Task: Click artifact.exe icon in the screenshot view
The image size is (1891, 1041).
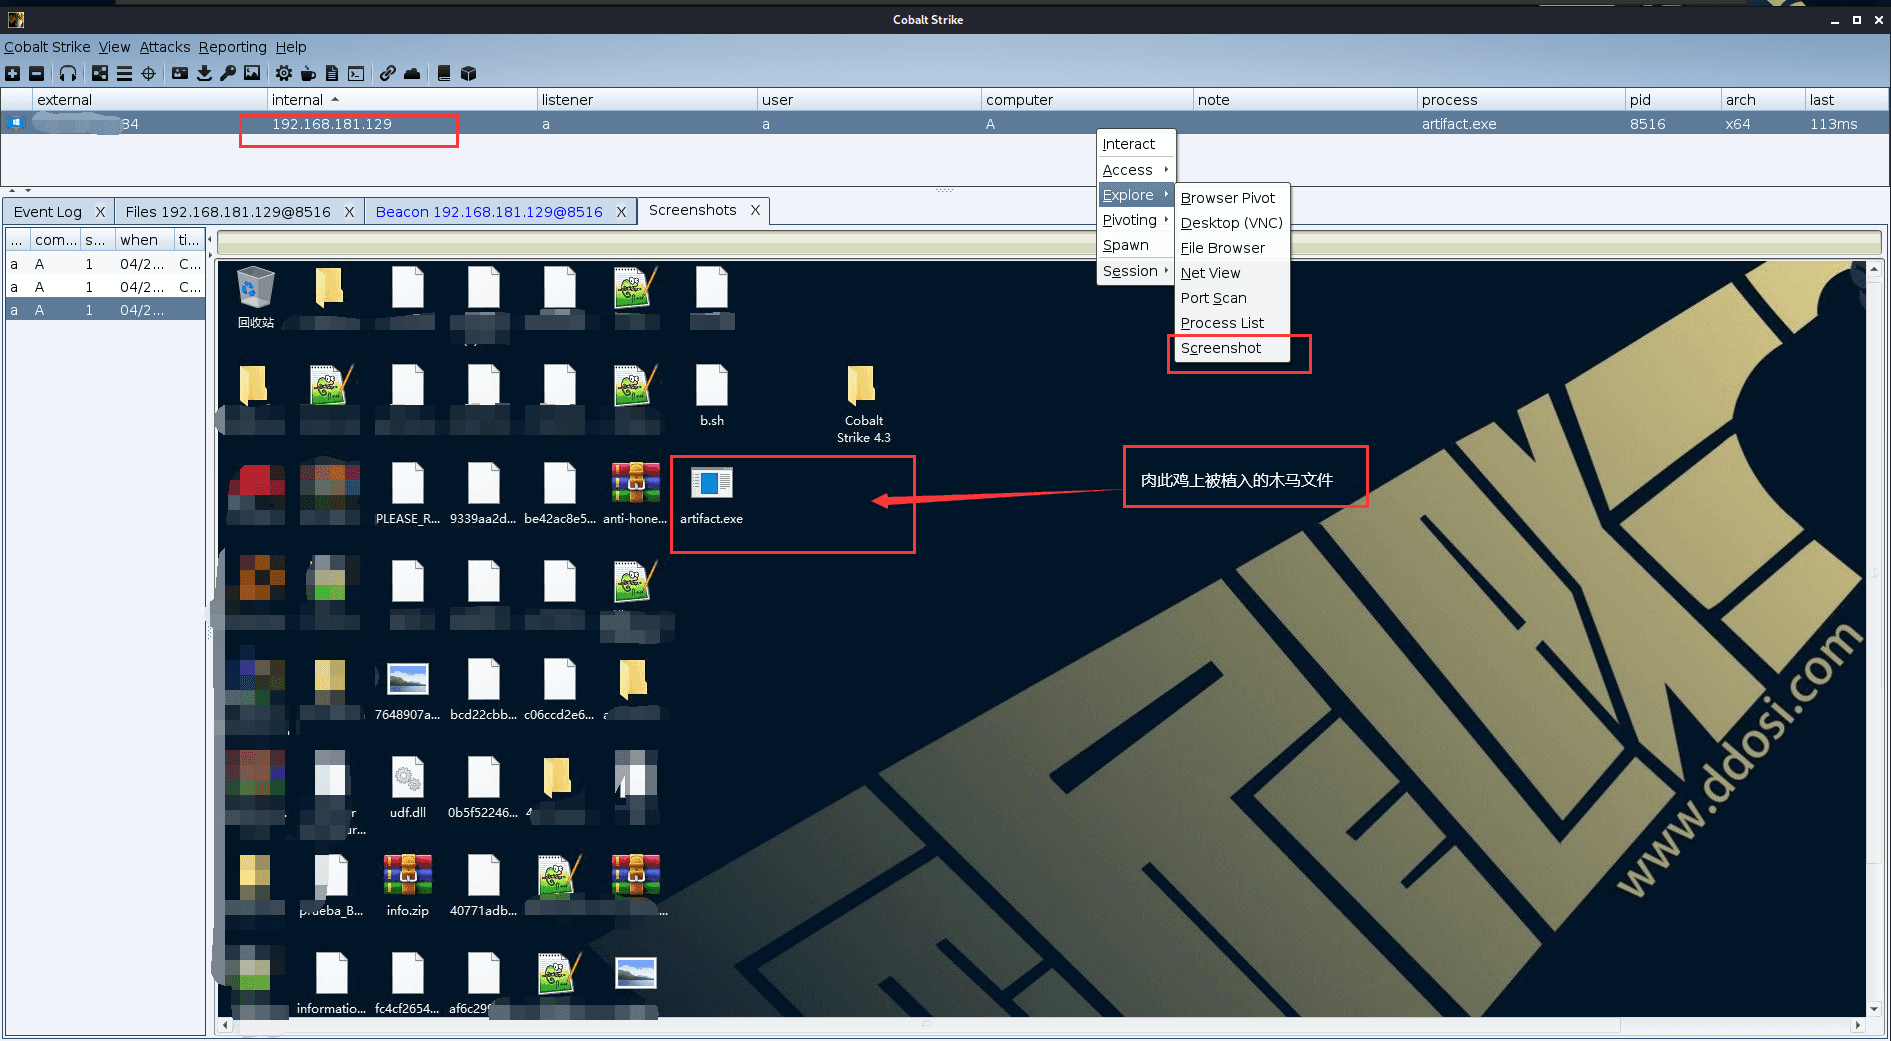Action: click(711, 484)
